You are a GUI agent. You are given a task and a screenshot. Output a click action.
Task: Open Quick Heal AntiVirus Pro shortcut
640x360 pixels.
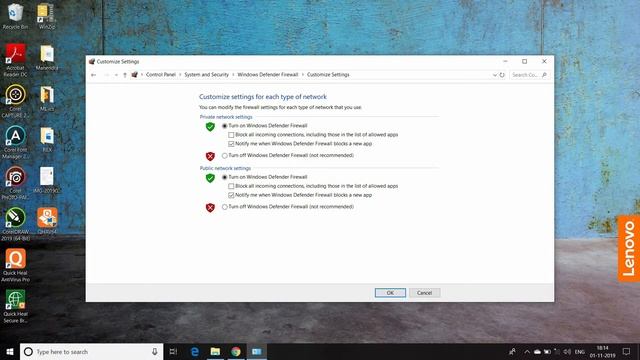point(16,265)
